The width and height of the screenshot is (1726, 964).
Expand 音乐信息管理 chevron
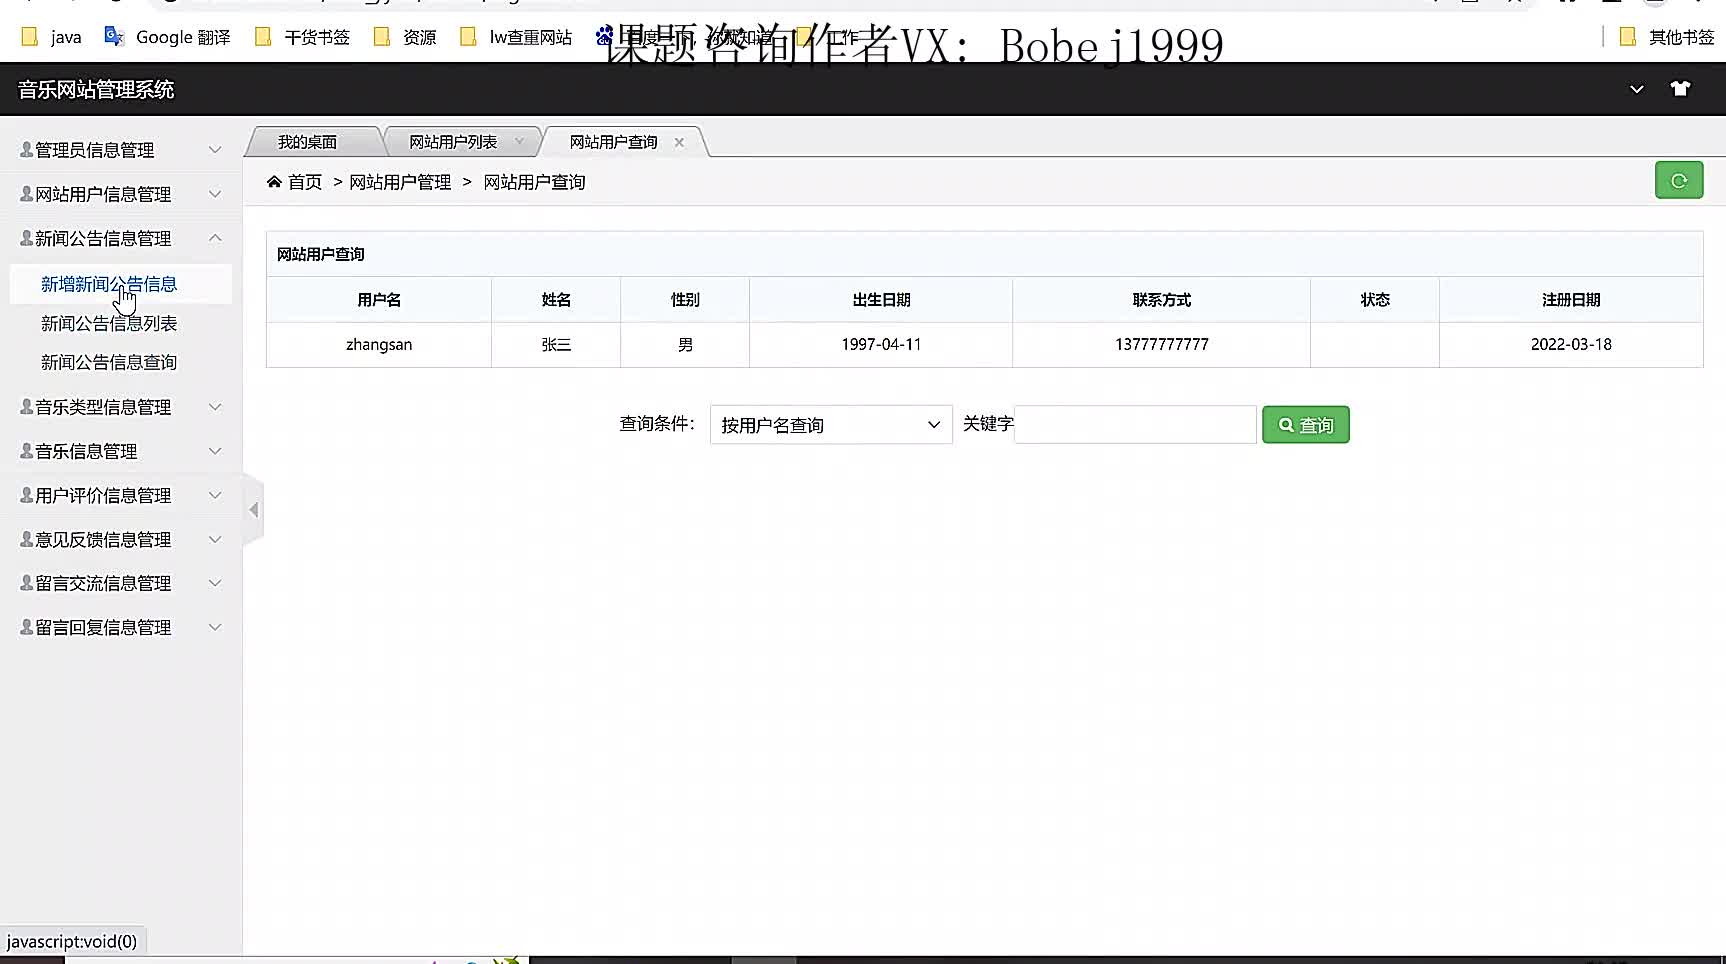point(215,451)
